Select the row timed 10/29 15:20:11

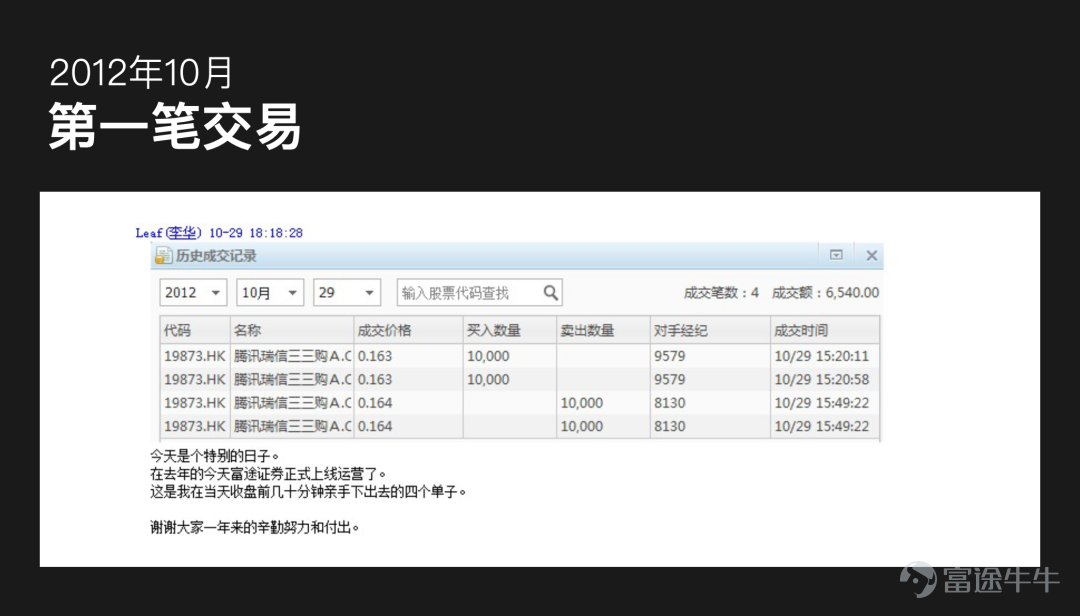coord(520,356)
